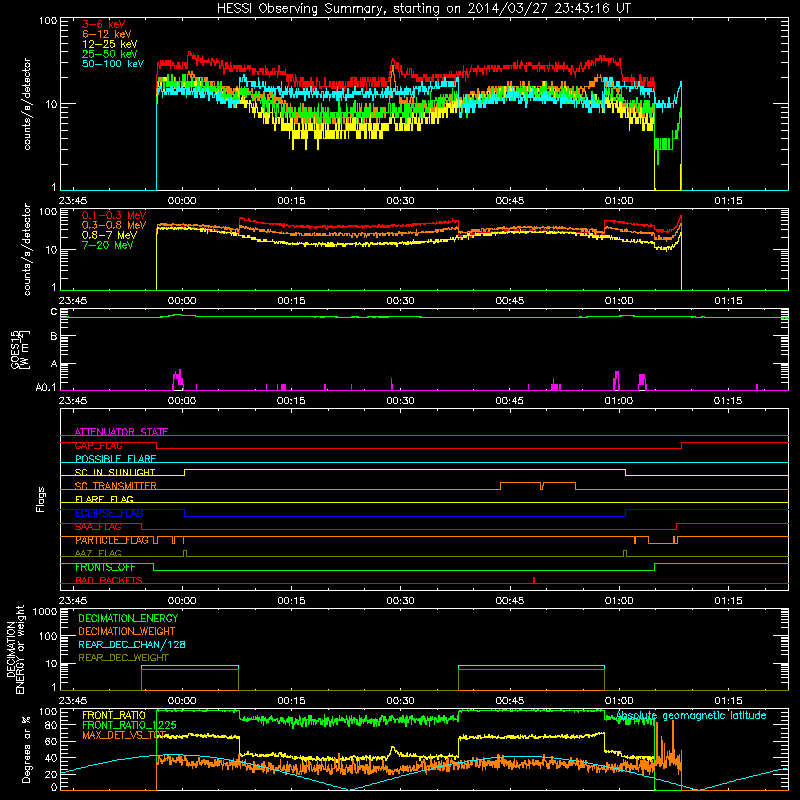The width and height of the screenshot is (800, 800).
Task: Select the SAA_FLAG label
Action: pyautogui.click(x=98, y=527)
